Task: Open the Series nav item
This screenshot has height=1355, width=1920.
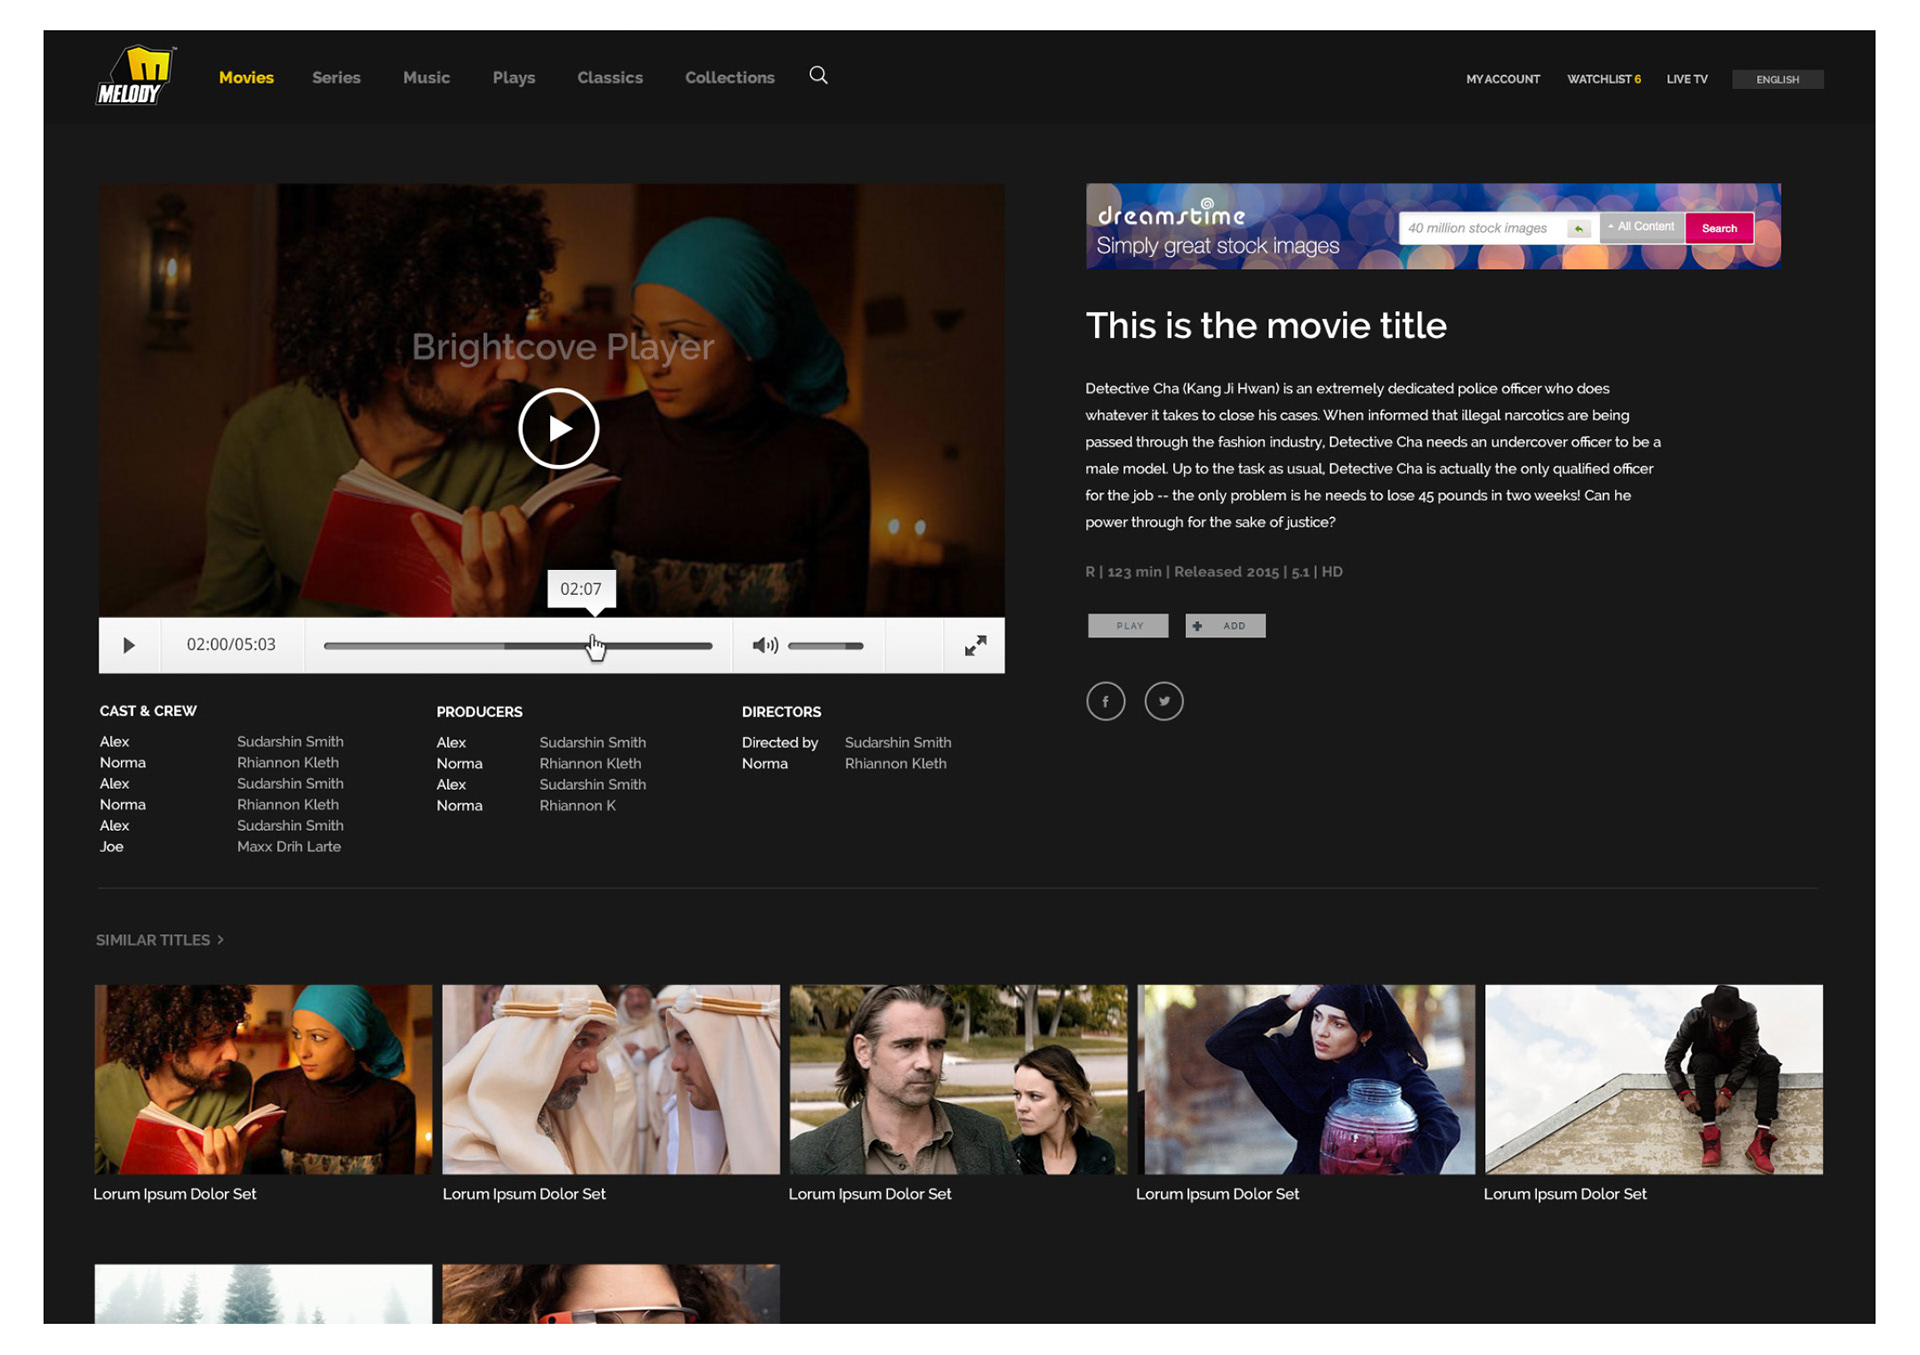Action: [x=336, y=77]
